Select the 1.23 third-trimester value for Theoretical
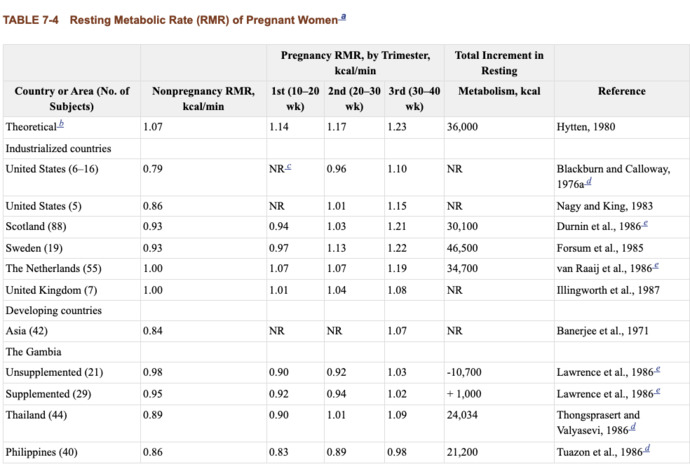 397,127
